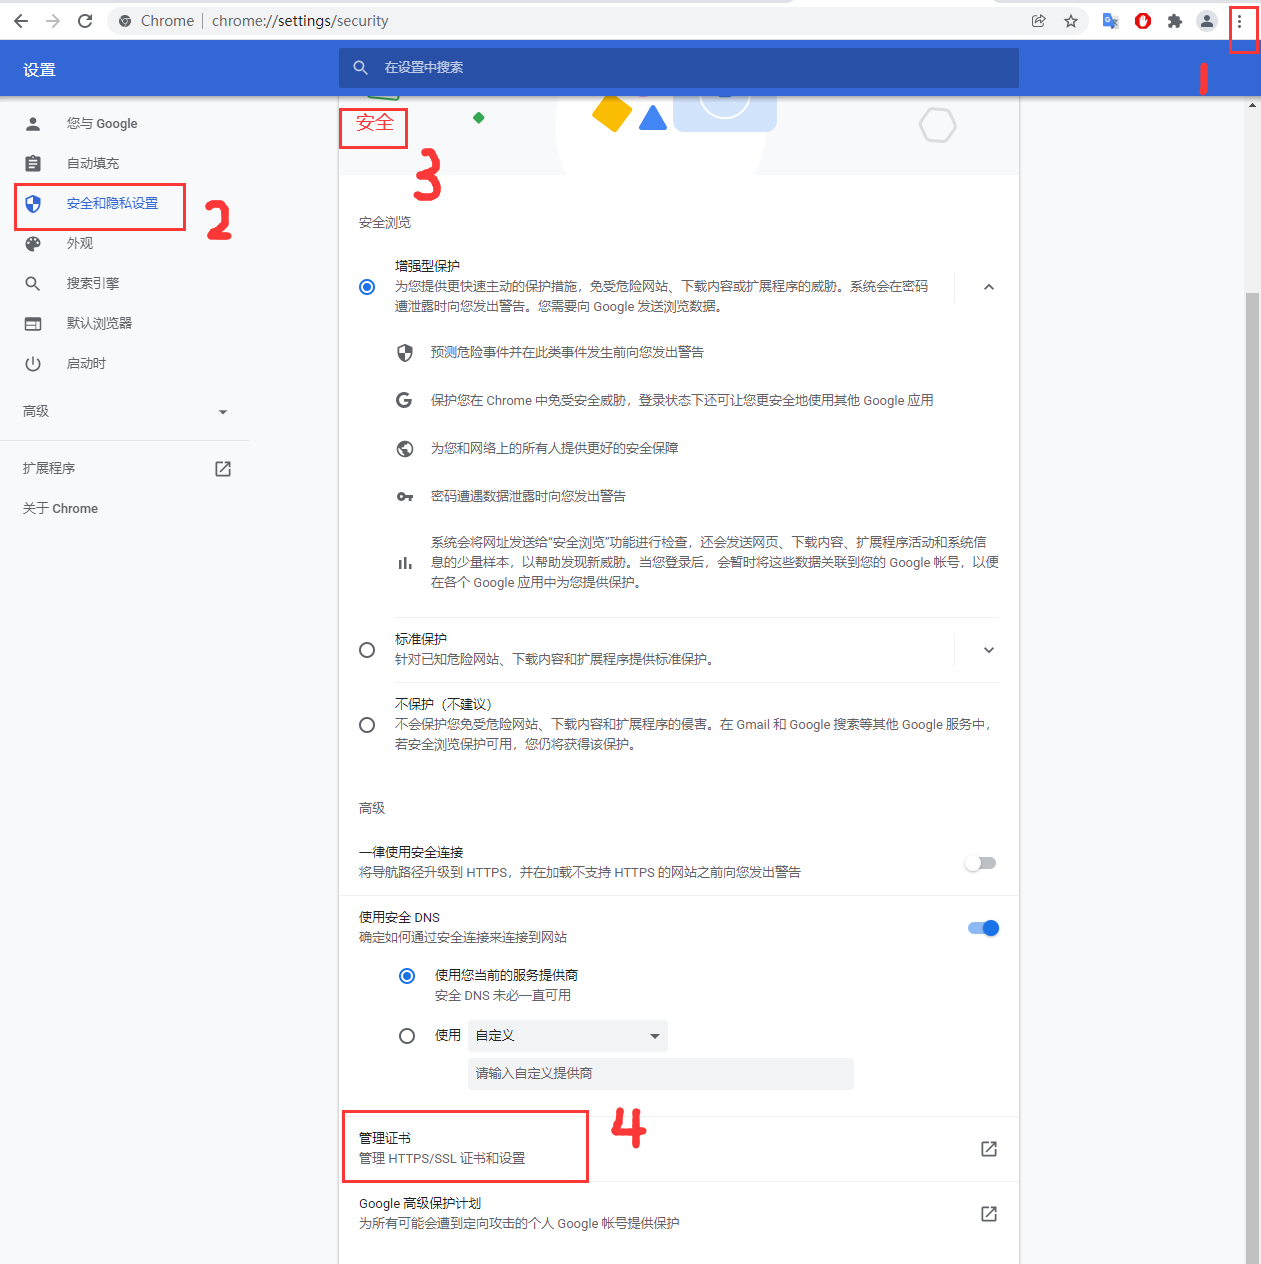
Task: Click external-link icon for 管理证书
Action: pos(989,1149)
